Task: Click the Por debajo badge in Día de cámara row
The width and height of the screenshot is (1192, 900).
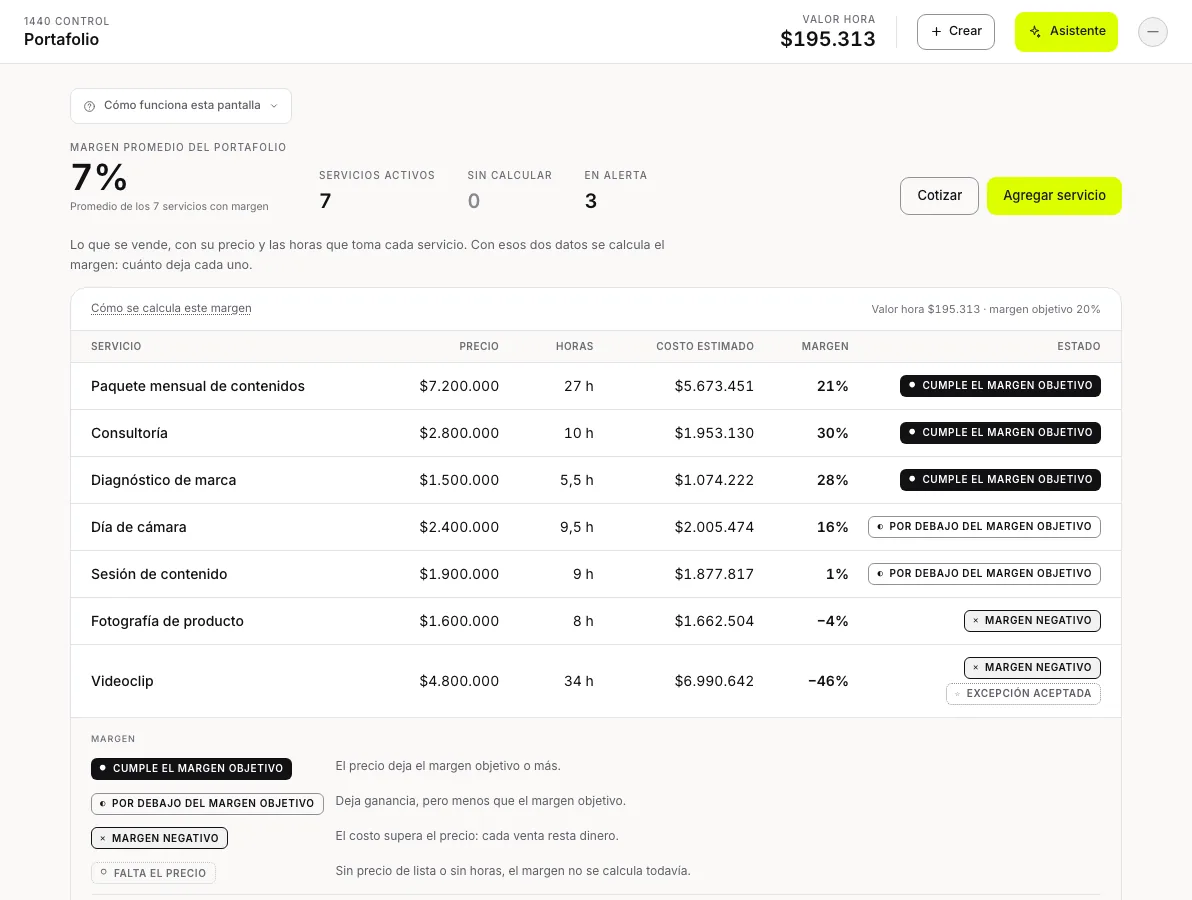Action: point(984,527)
